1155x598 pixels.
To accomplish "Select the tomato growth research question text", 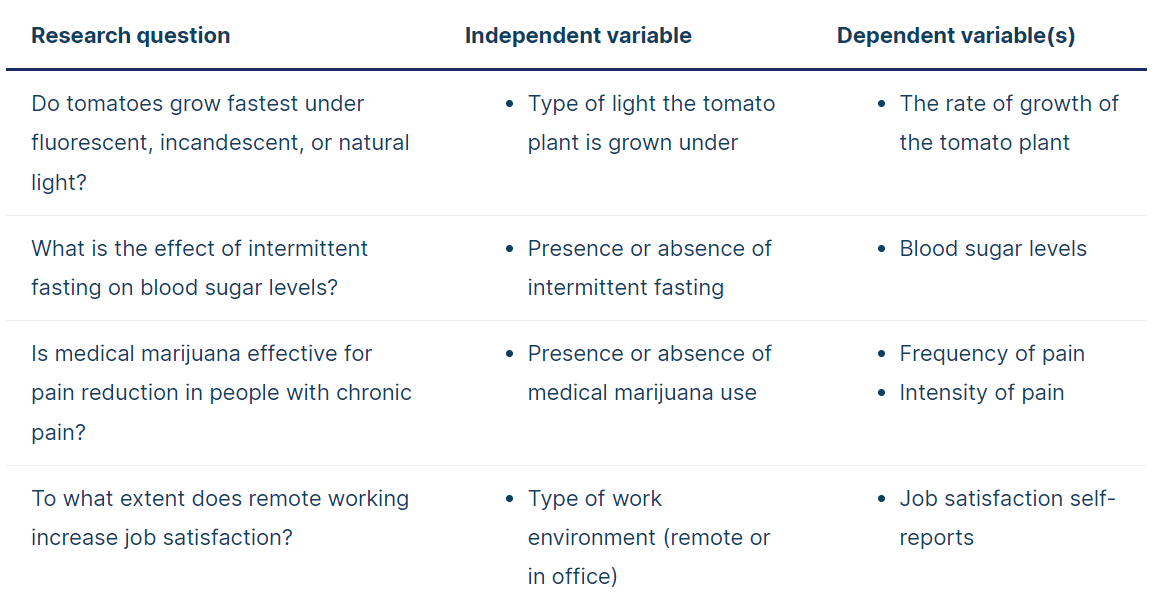I will tap(220, 142).
